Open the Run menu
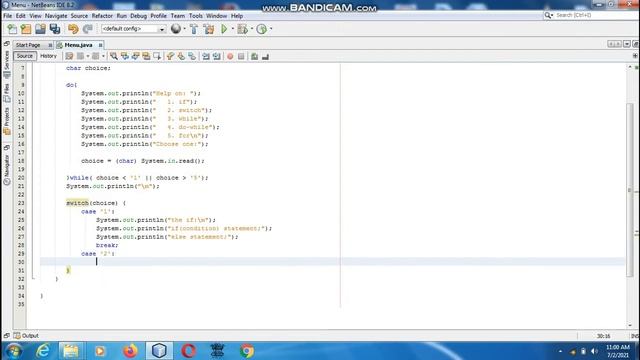 pyautogui.click(x=122, y=16)
